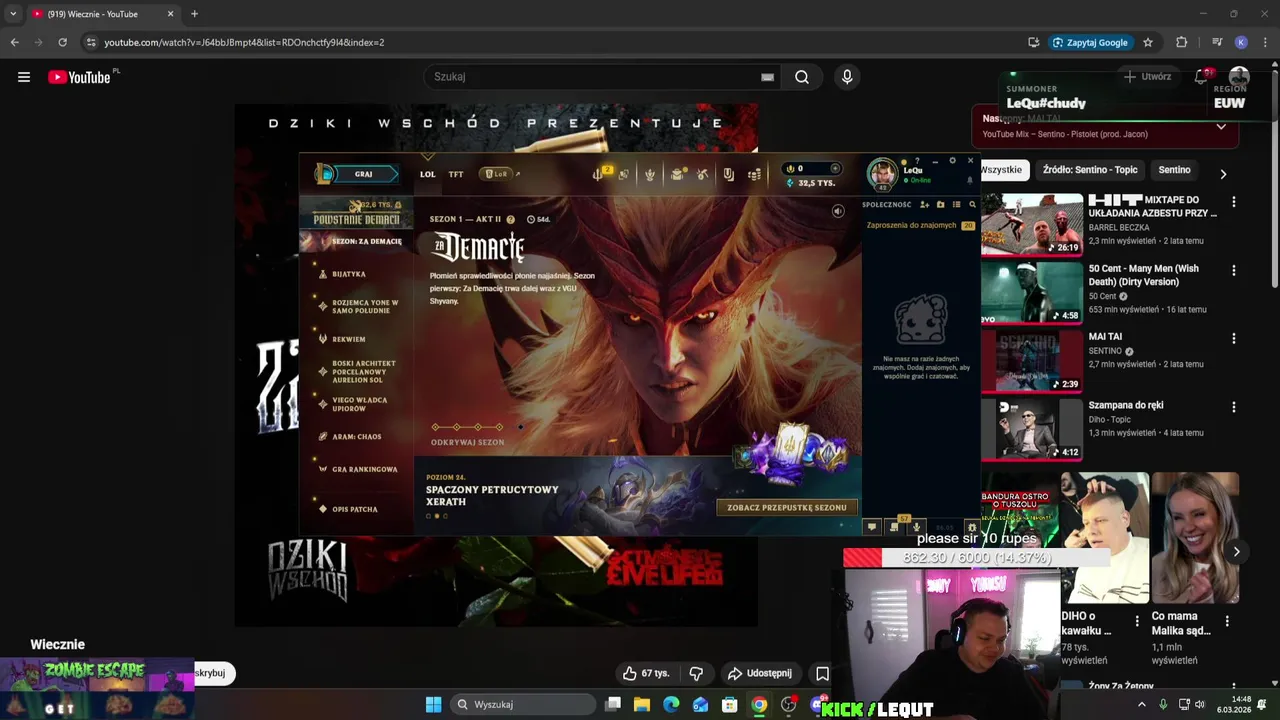The height and width of the screenshot is (720, 1280).
Task: Open options for the DIHO o kawałku short
Action: [1136, 621]
